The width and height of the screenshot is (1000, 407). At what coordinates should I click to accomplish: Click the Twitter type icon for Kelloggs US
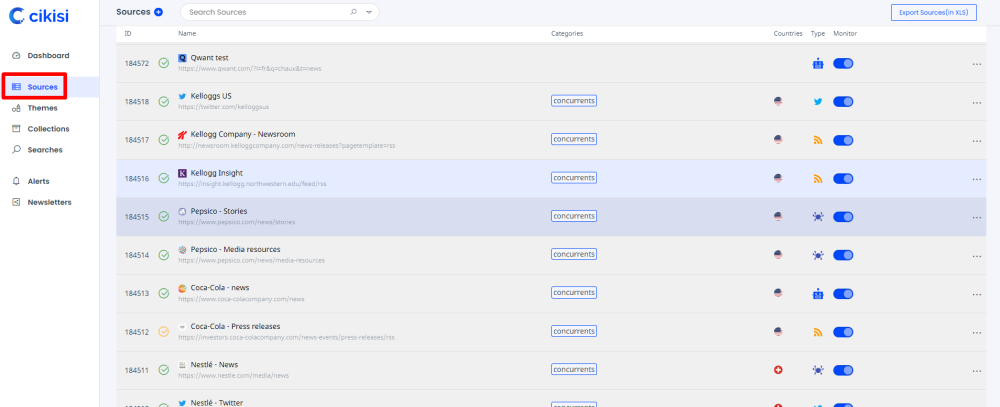click(x=817, y=101)
